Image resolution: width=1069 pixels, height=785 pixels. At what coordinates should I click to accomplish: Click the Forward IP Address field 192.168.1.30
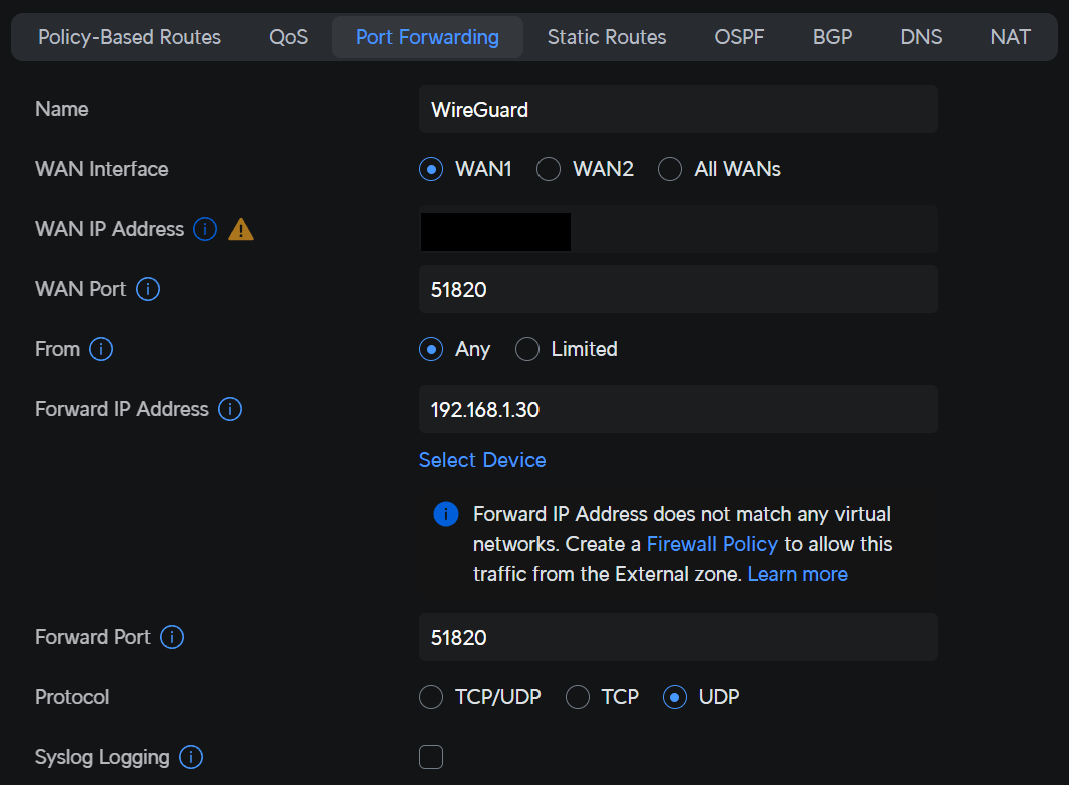pos(678,409)
